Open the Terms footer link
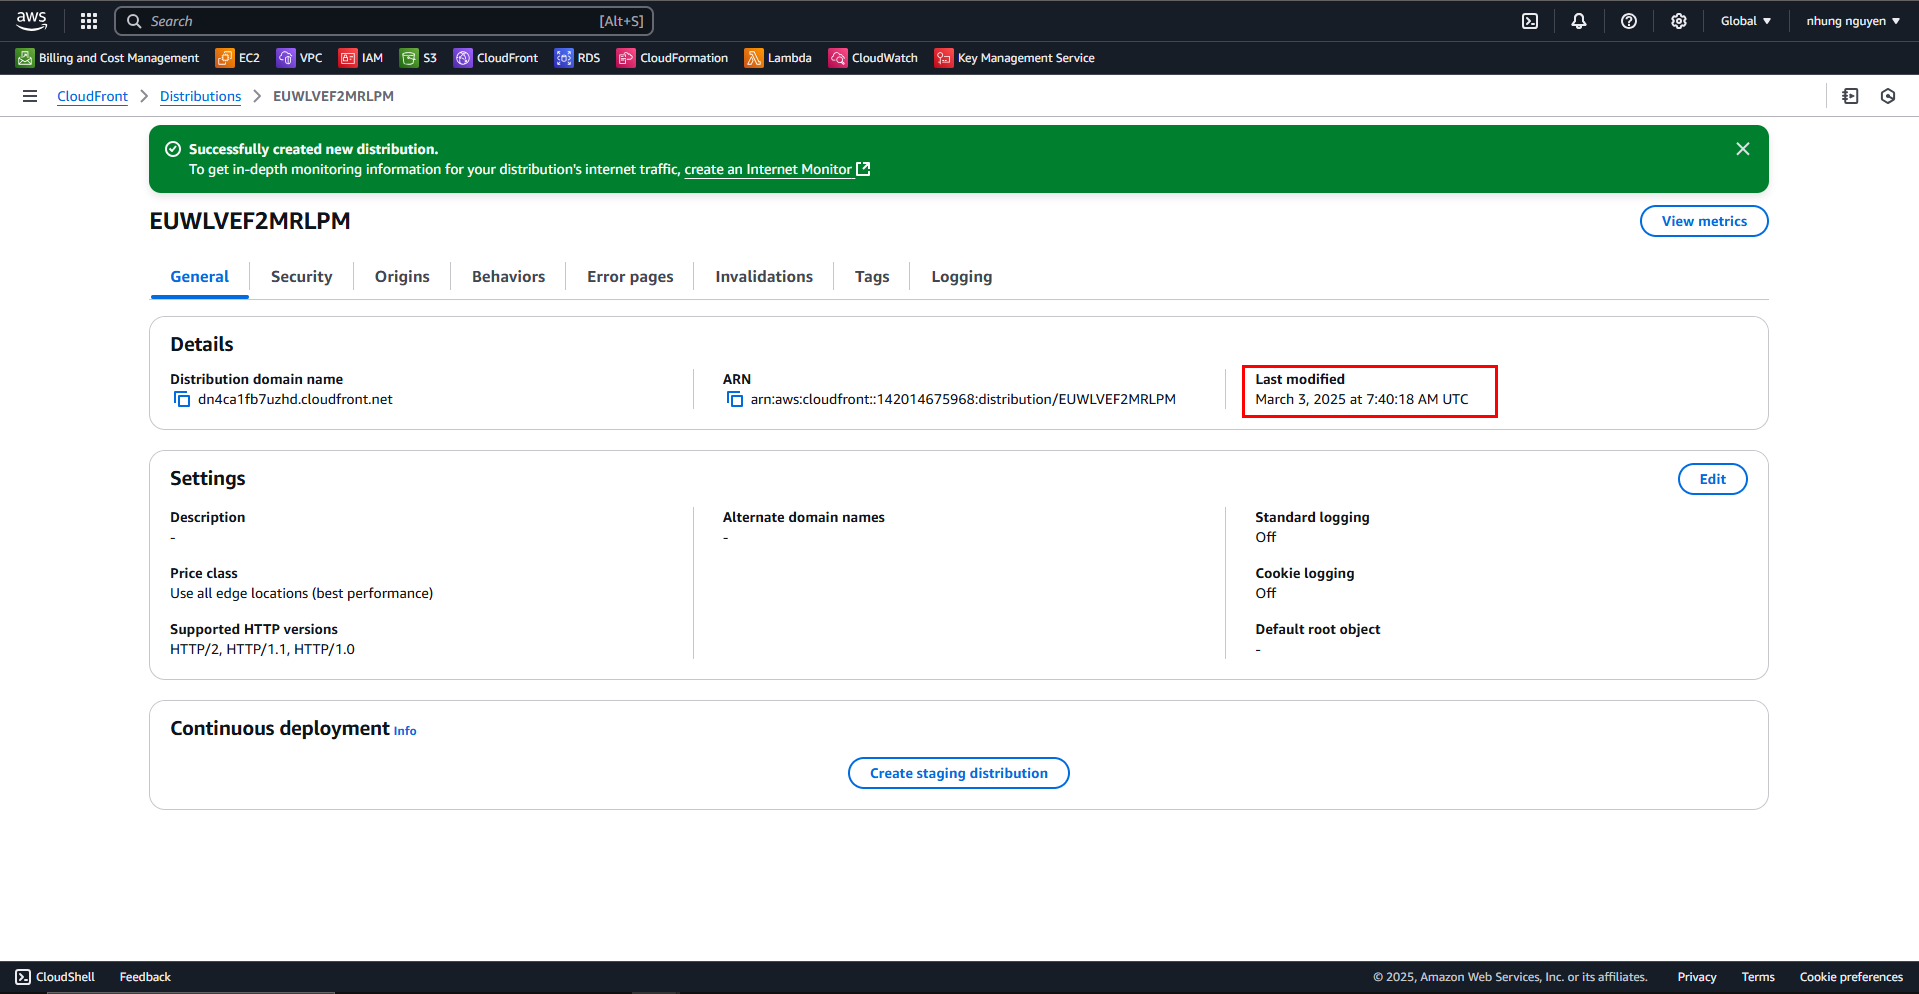The height and width of the screenshot is (994, 1919). [x=1758, y=977]
